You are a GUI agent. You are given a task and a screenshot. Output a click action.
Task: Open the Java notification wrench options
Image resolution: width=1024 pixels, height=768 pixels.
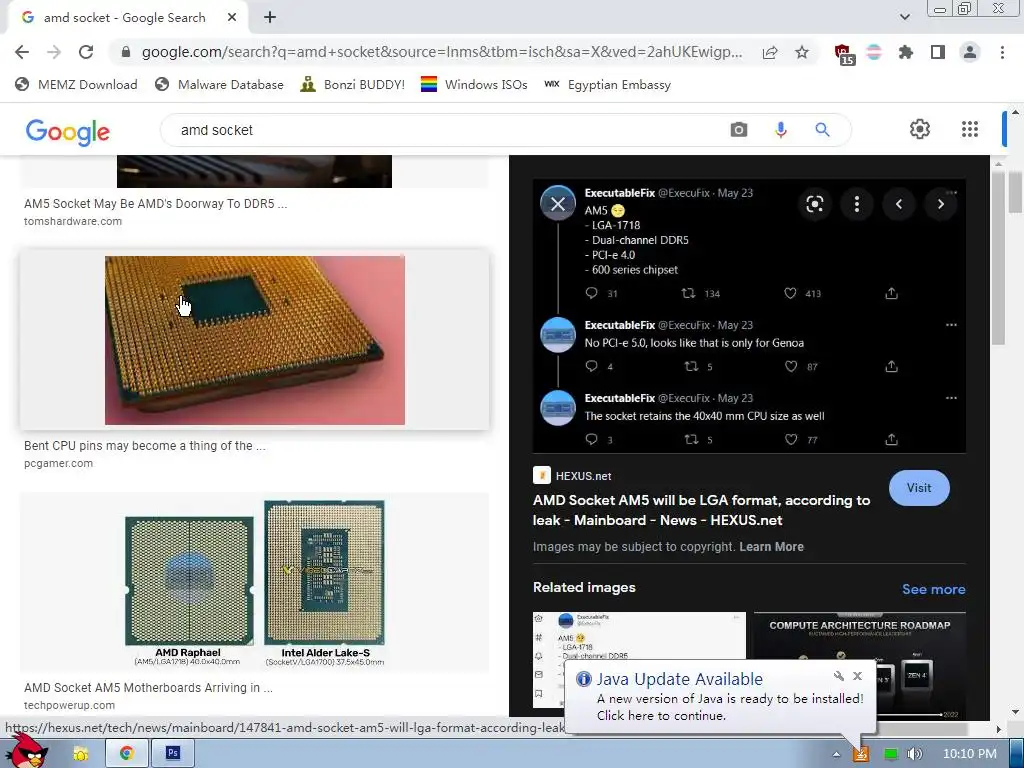click(x=839, y=676)
